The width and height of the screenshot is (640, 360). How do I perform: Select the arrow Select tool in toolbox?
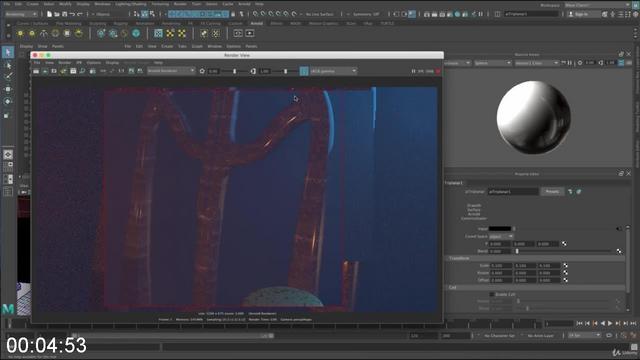pyautogui.click(x=8, y=52)
